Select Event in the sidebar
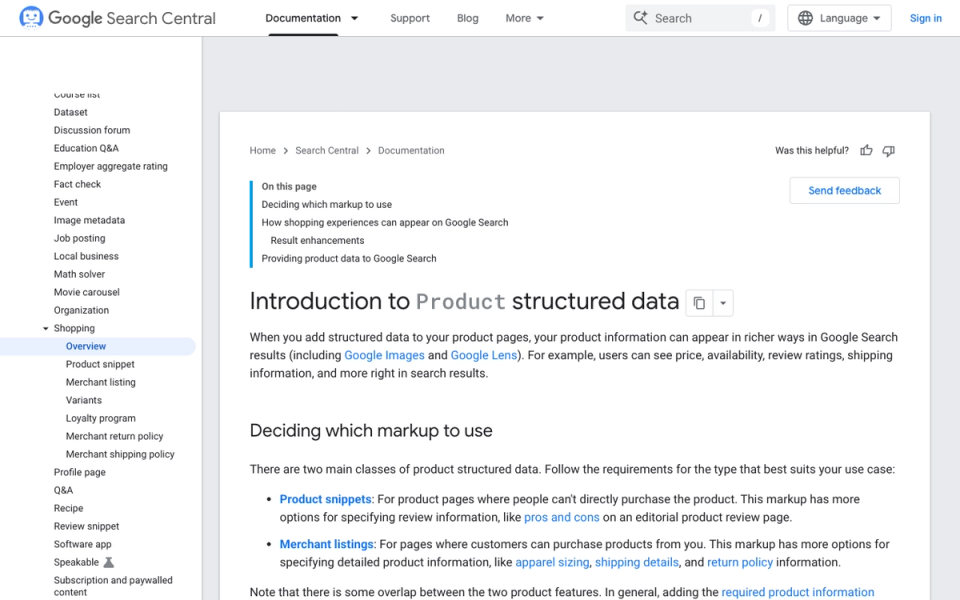960x600 pixels. click(66, 202)
